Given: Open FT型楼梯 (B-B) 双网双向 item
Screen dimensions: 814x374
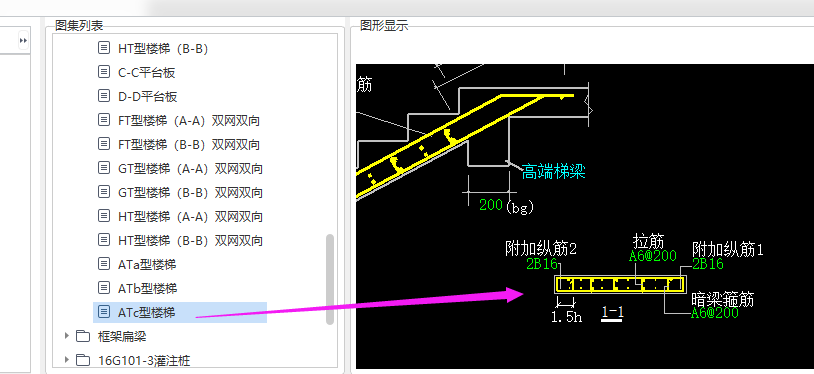Looking at the screenshot, I should point(189,145).
